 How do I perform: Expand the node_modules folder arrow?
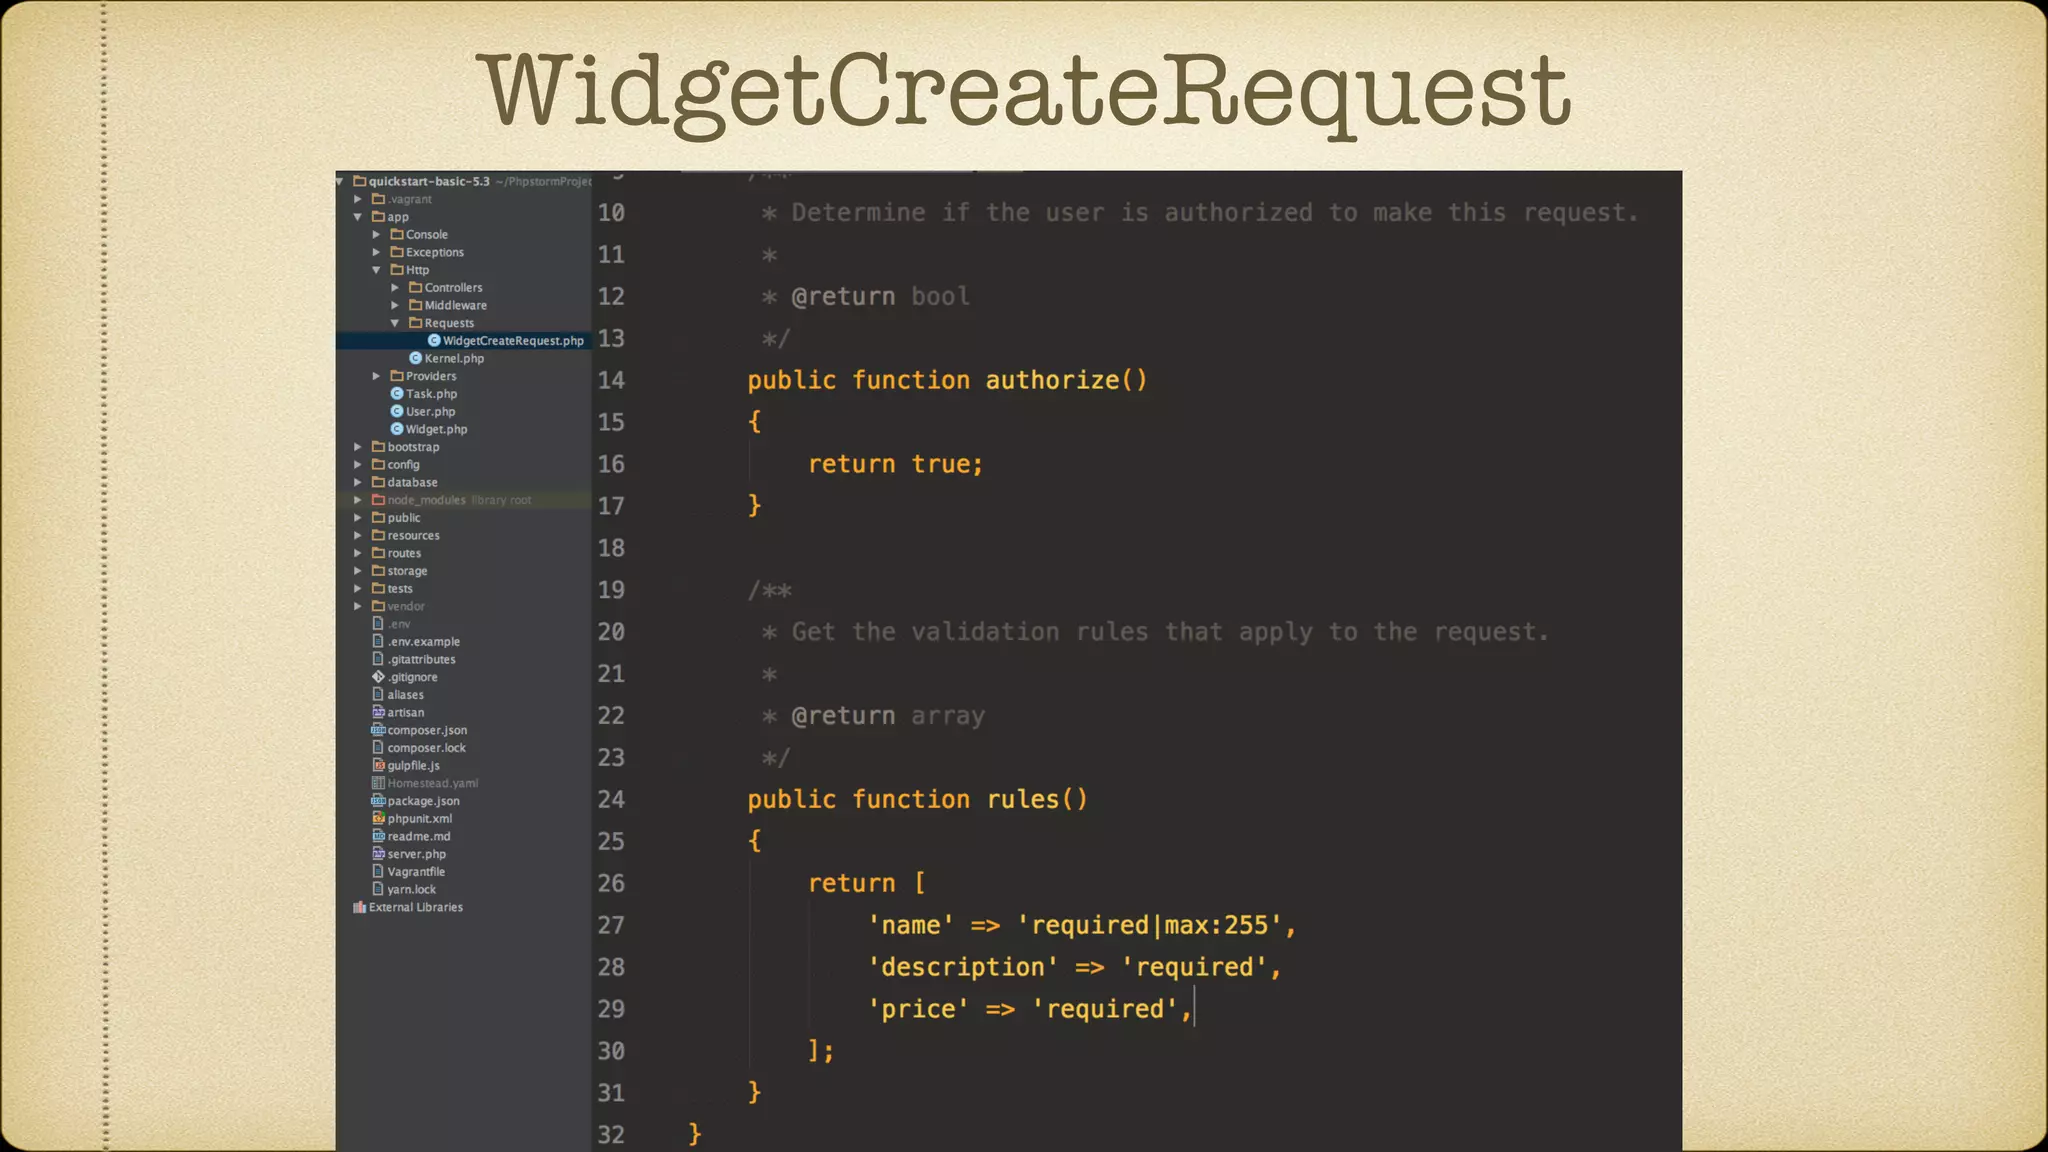[358, 500]
